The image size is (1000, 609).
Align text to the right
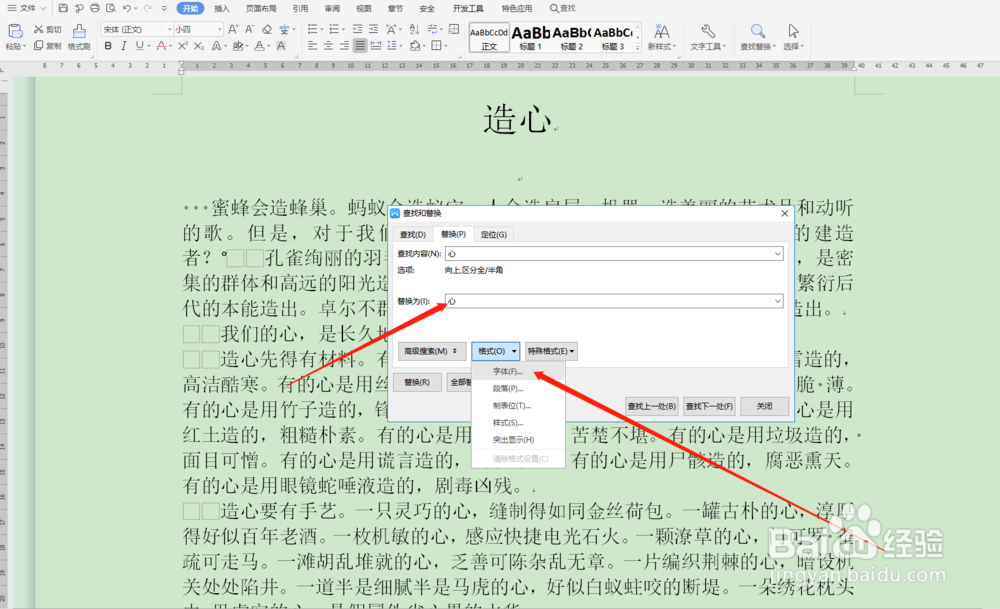[344, 46]
